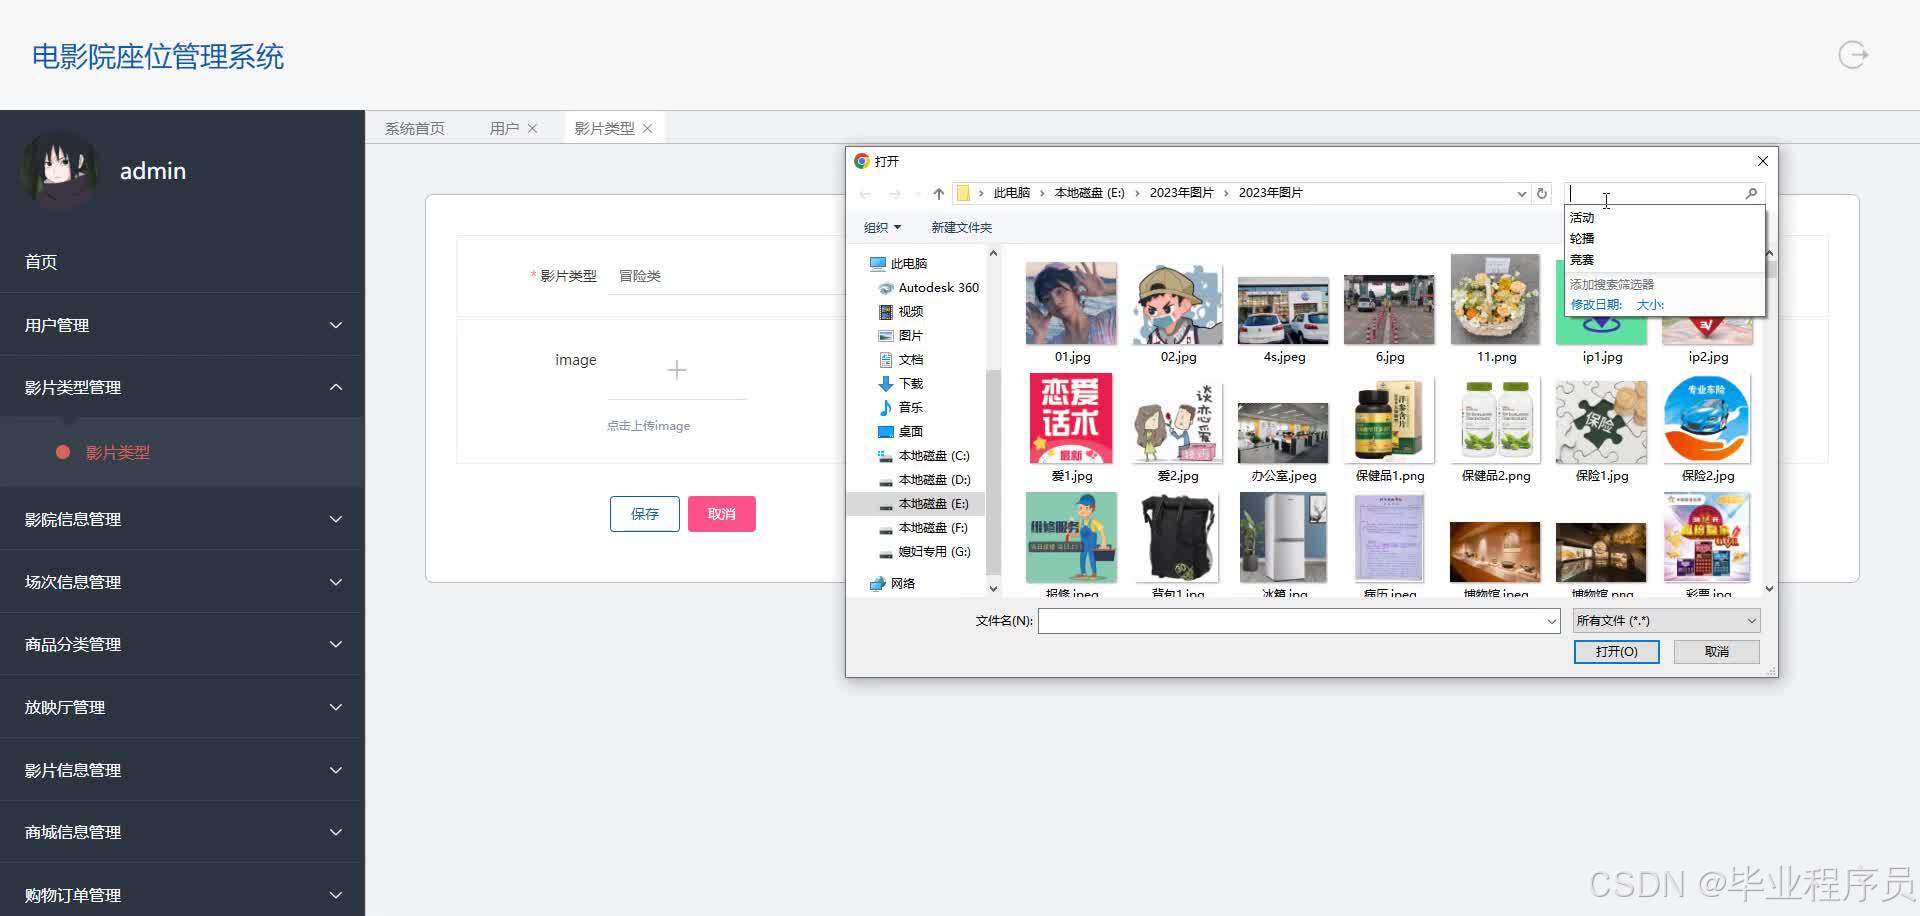Image resolution: width=1920 pixels, height=916 pixels.
Task: Select the 4s.jpeg thumbnail
Action: click(x=1284, y=310)
